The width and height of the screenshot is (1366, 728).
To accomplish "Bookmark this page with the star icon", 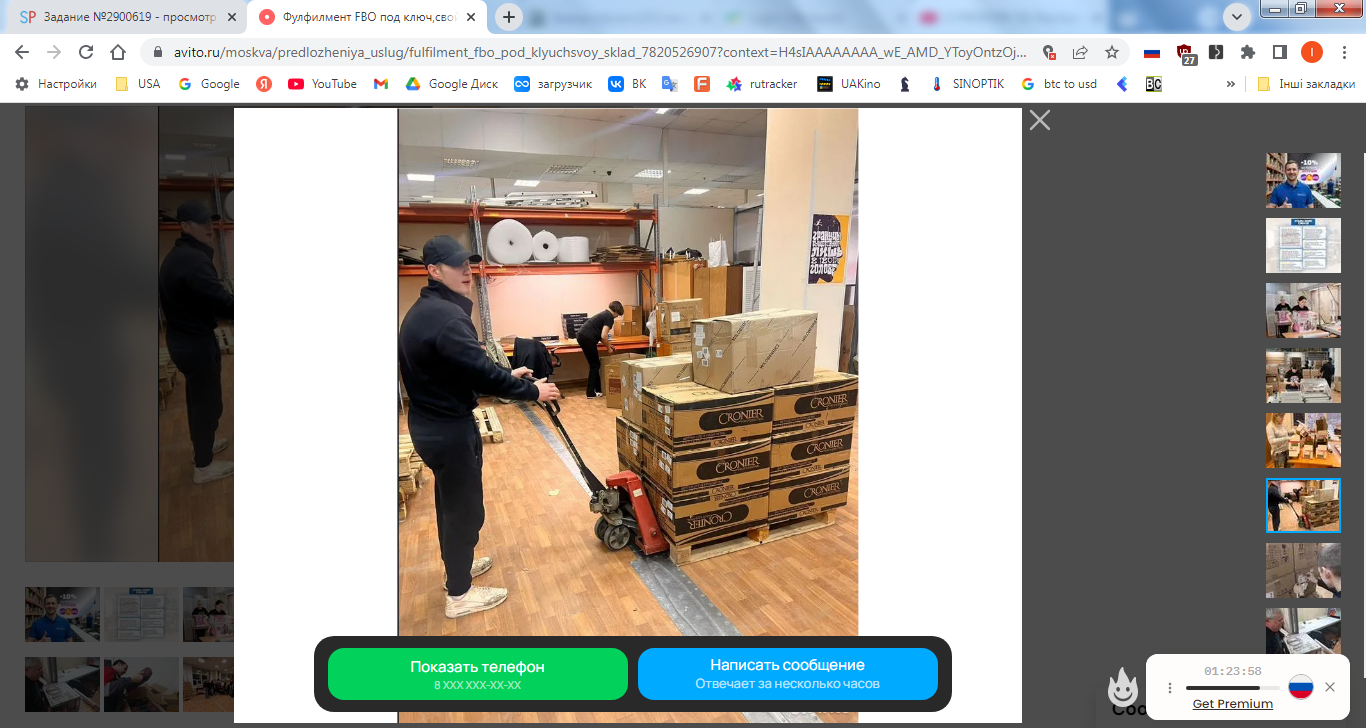I will pos(1111,52).
